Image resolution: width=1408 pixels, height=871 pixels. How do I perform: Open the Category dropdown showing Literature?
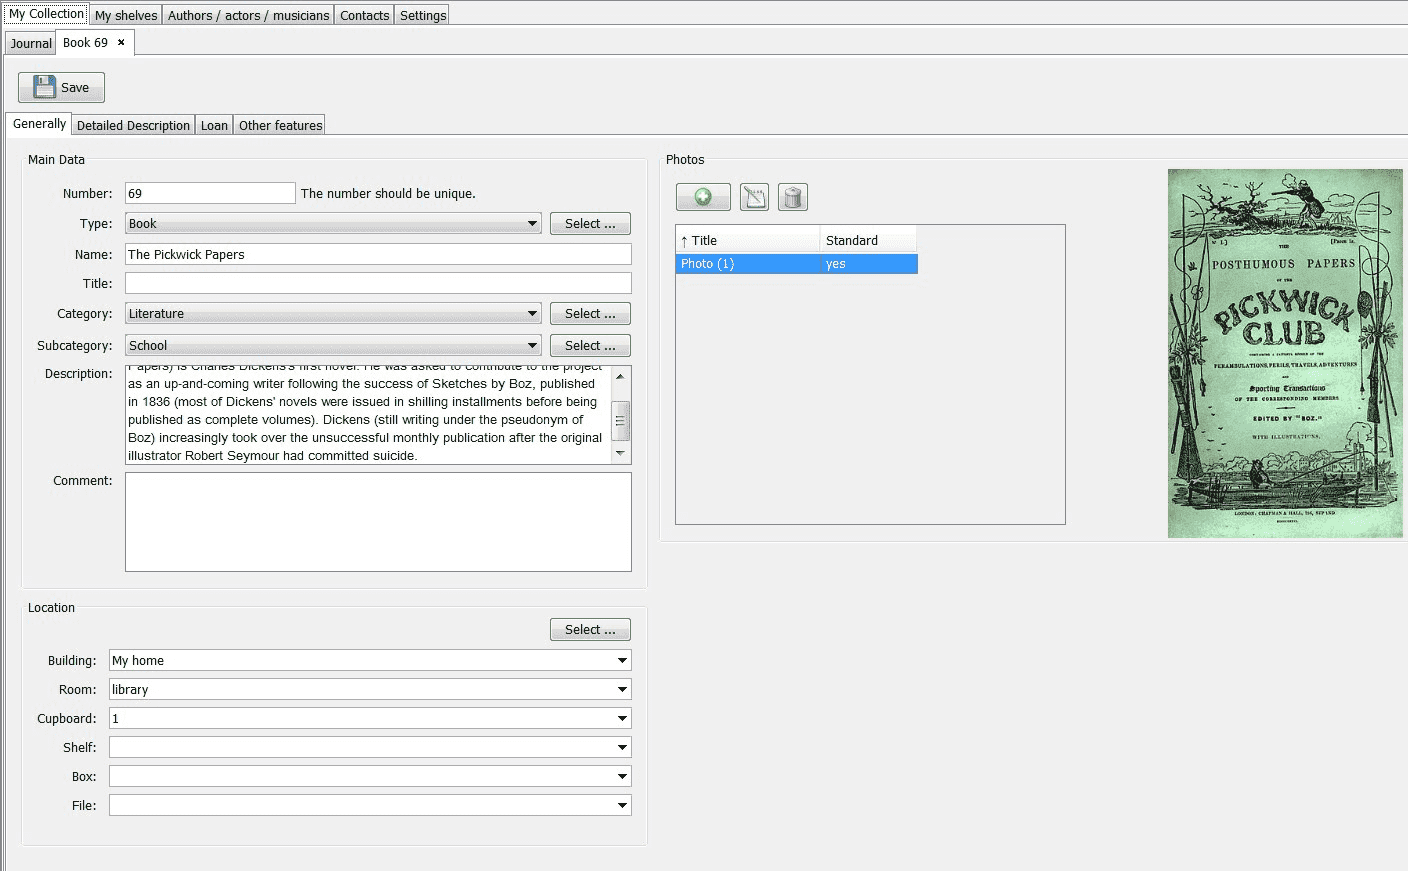tap(532, 314)
